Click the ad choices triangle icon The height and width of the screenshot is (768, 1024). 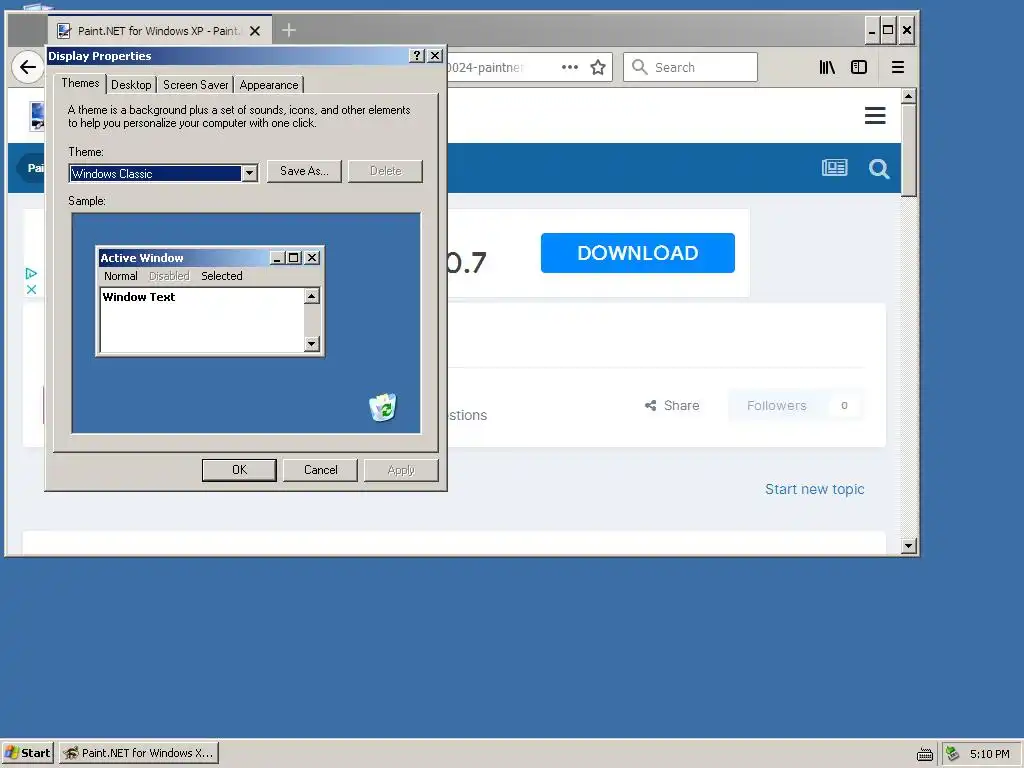tap(31, 273)
